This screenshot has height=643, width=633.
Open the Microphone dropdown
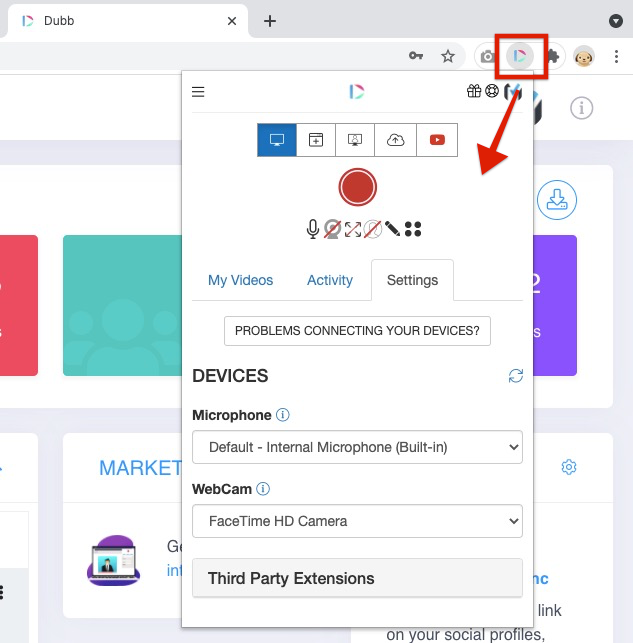(x=357, y=447)
